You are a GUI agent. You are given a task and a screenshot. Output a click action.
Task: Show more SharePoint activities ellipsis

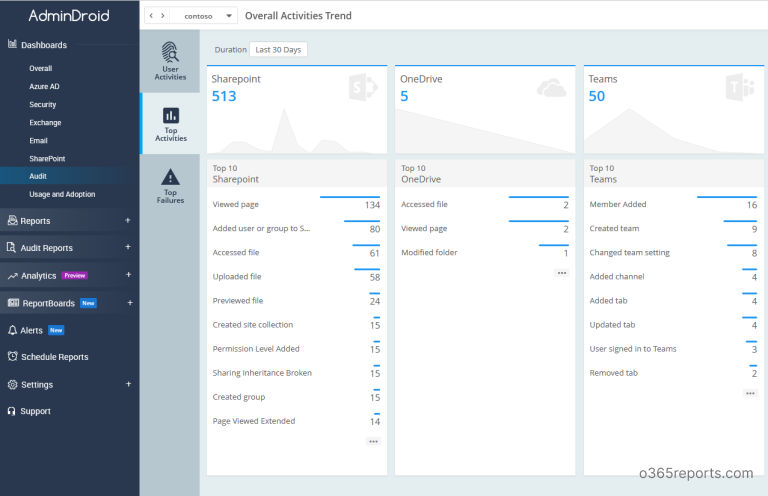(373, 442)
